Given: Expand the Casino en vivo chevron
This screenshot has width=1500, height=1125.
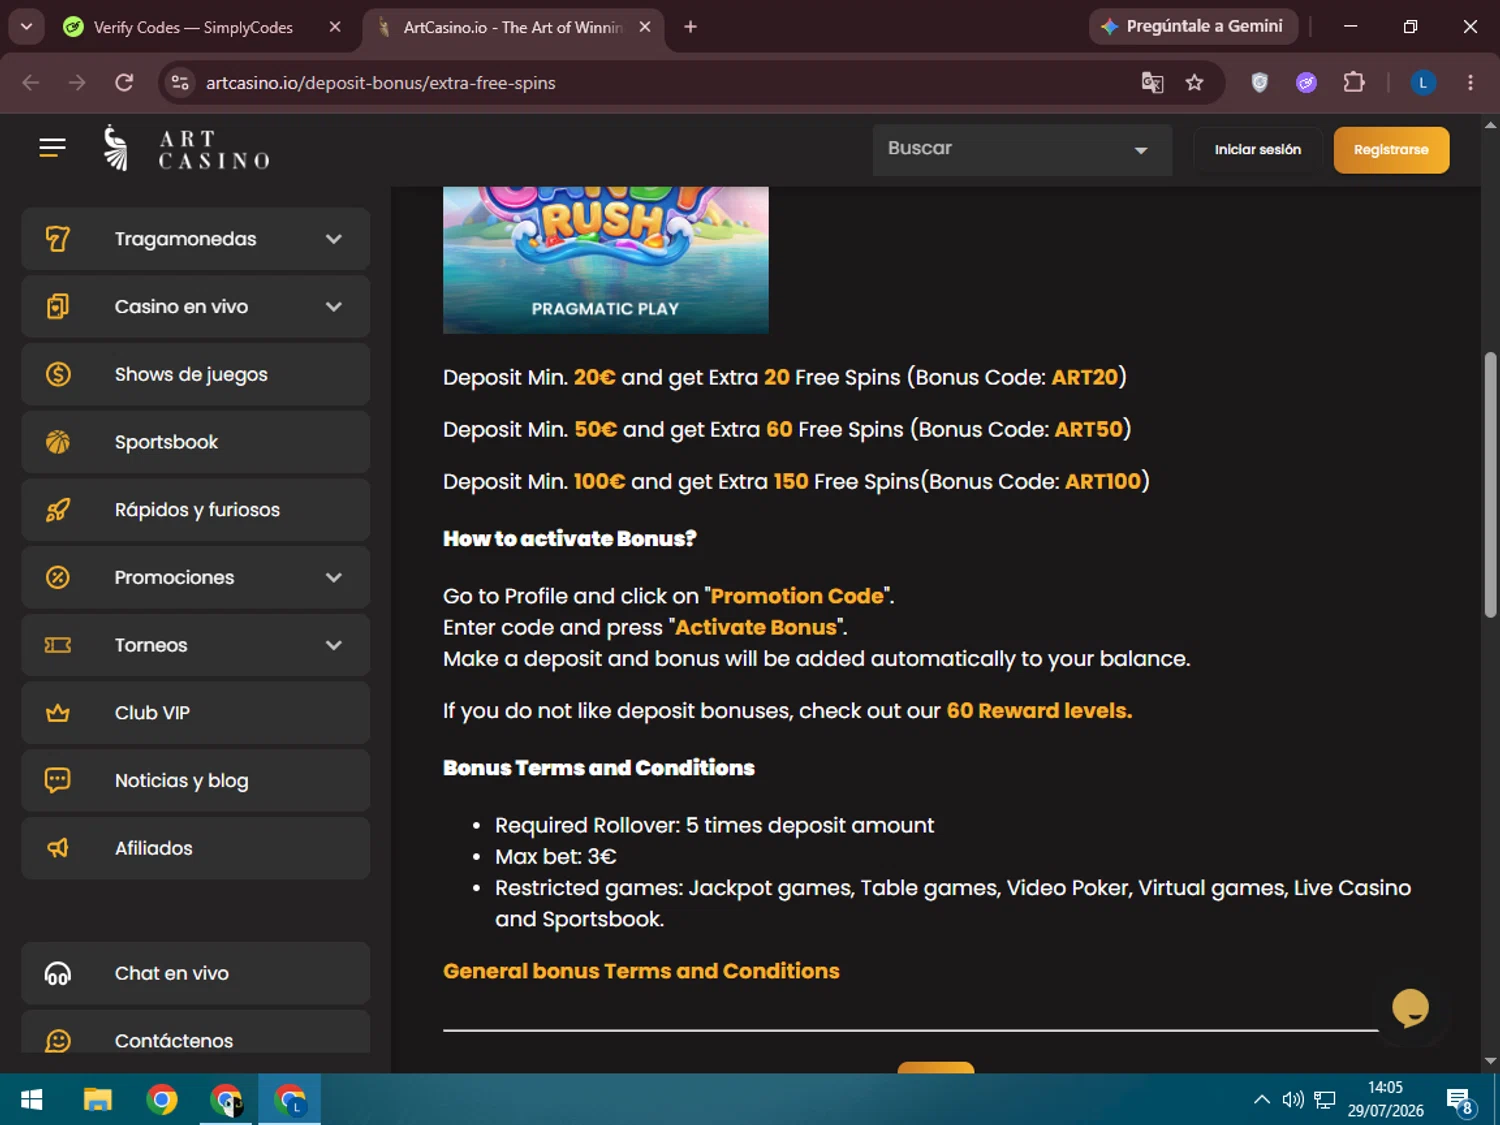Looking at the screenshot, I should tap(334, 306).
